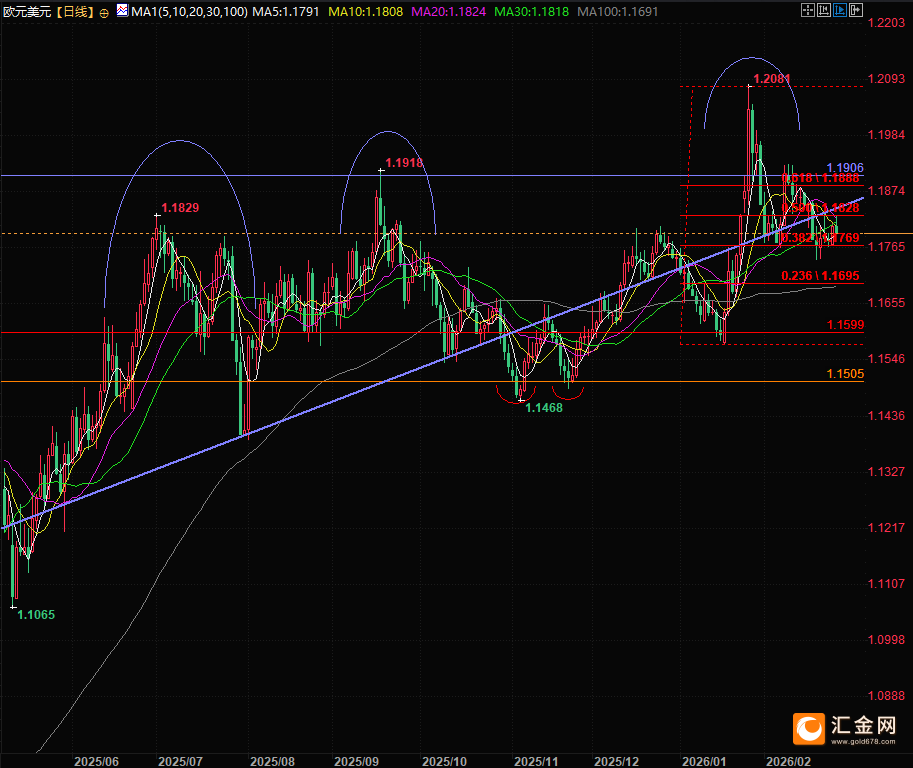Open the 【日线】 period selector
Image resolution: width=913 pixels, height=768 pixels.
[73, 12]
